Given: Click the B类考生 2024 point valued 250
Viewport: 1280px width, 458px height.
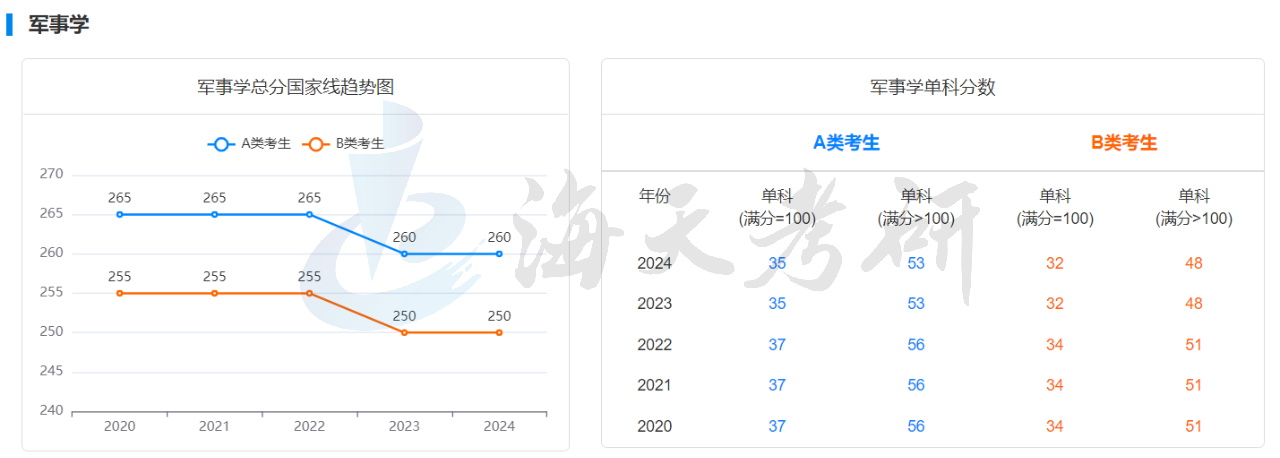Looking at the screenshot, I should point(499,332).
